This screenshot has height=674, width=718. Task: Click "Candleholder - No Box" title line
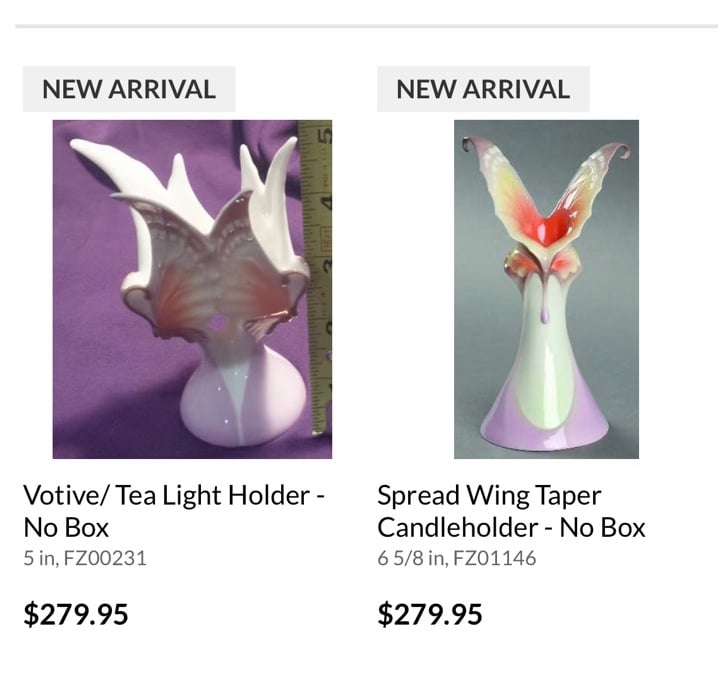click(511, 527)
